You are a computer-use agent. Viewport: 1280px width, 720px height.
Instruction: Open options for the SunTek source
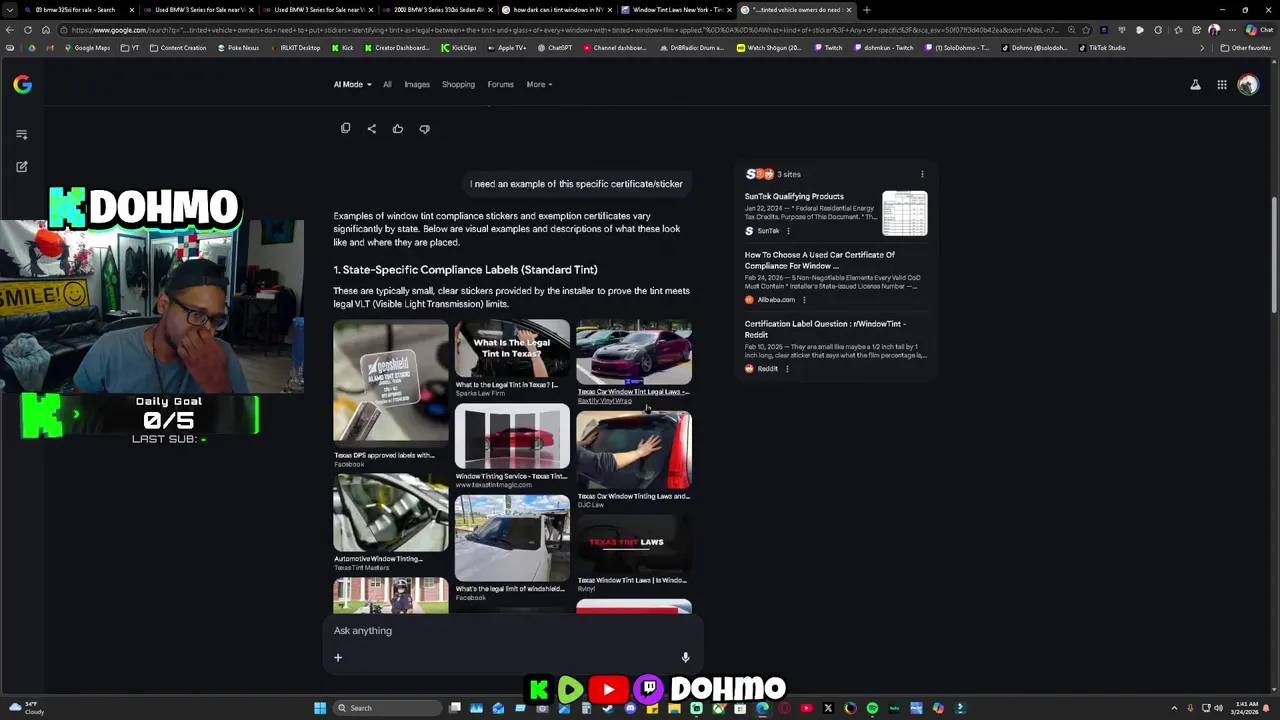(x=788, y=231)
